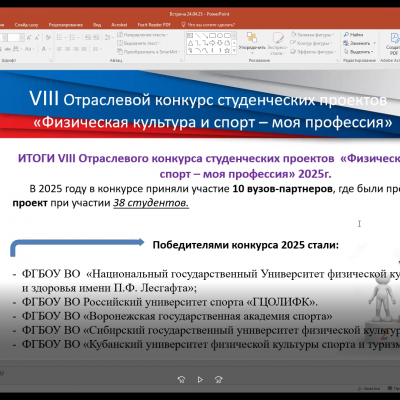400x400 pixels.
Task: Switch to Review (Рецензирование) tab
Action: click(66, 25)
